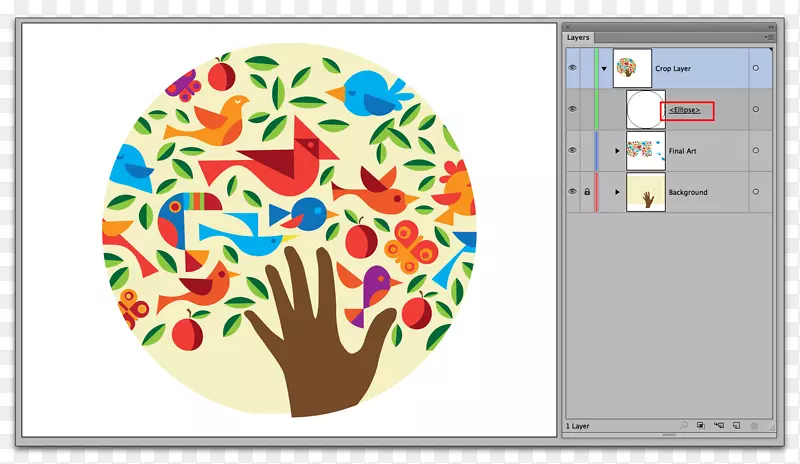The image size is (800, 464).
Task: Toggle Background layer eye icon
Action: coord(572,192)
